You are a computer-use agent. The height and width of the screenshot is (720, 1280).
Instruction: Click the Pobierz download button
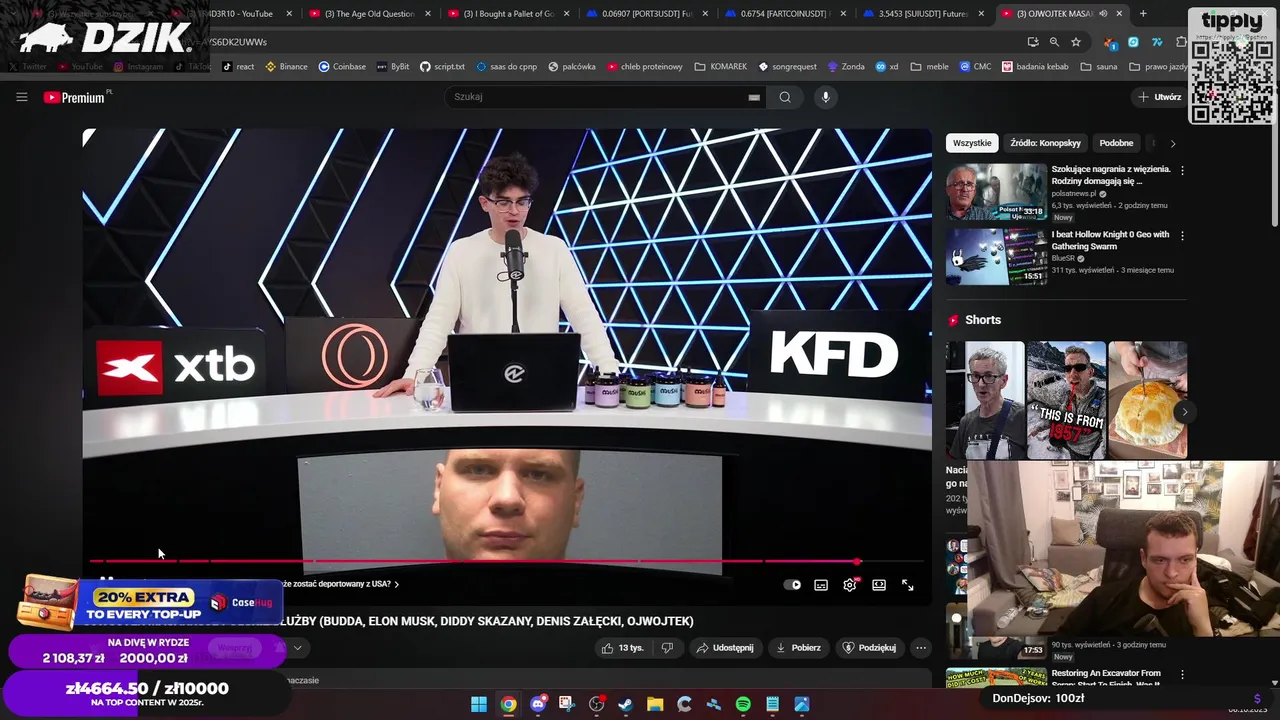tap(798, 648)
